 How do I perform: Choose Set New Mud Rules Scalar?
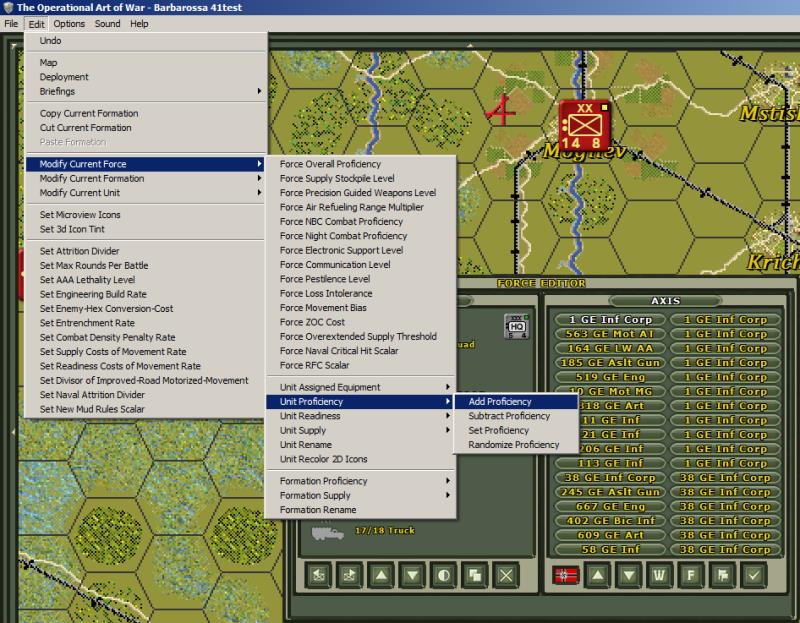145,409
